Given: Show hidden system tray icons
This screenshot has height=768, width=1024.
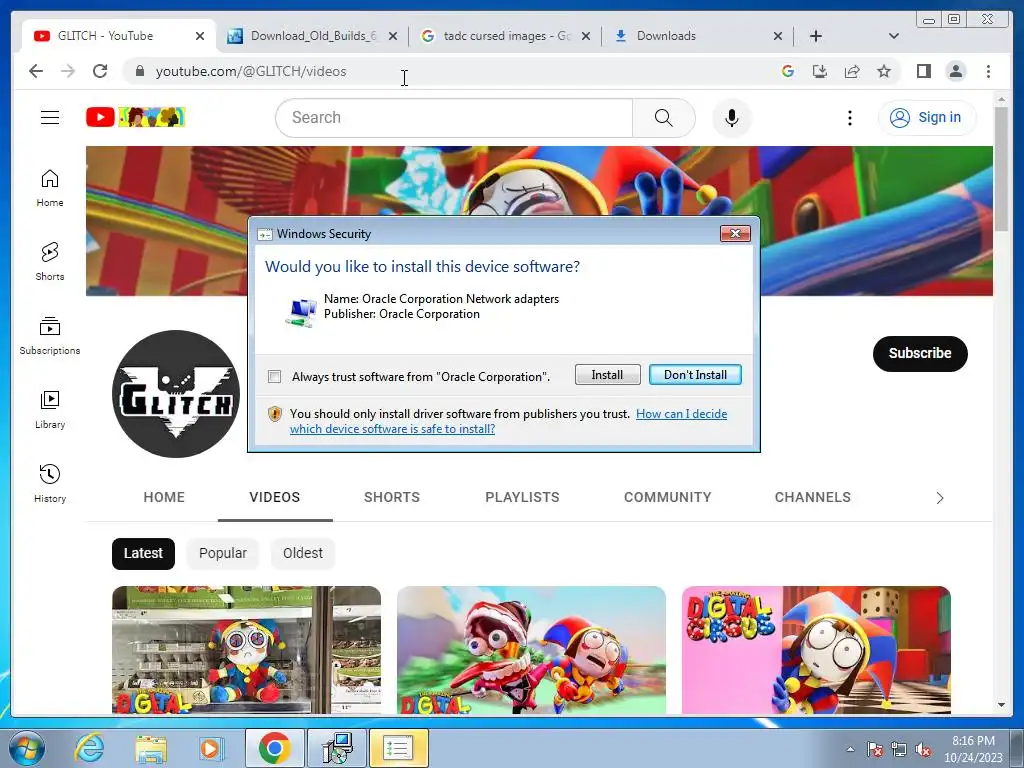Looking at the screenshot, I should click(850, 749).
